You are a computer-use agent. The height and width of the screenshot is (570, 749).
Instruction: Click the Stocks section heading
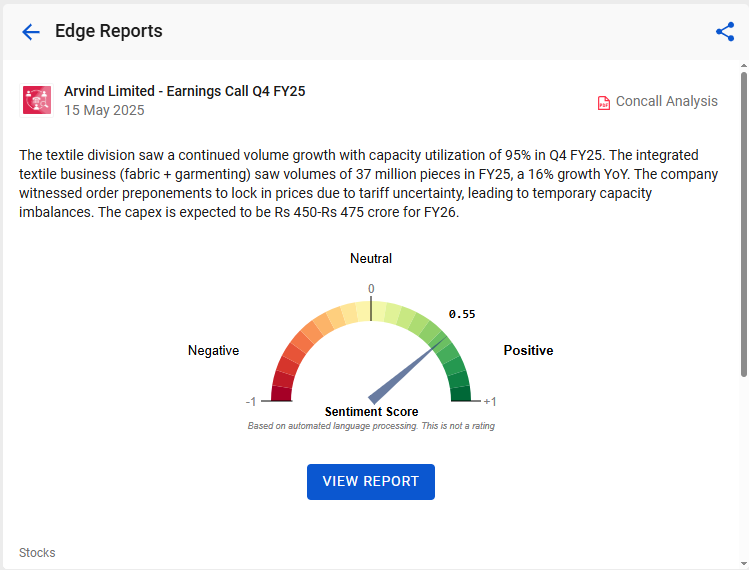point(37,553)
